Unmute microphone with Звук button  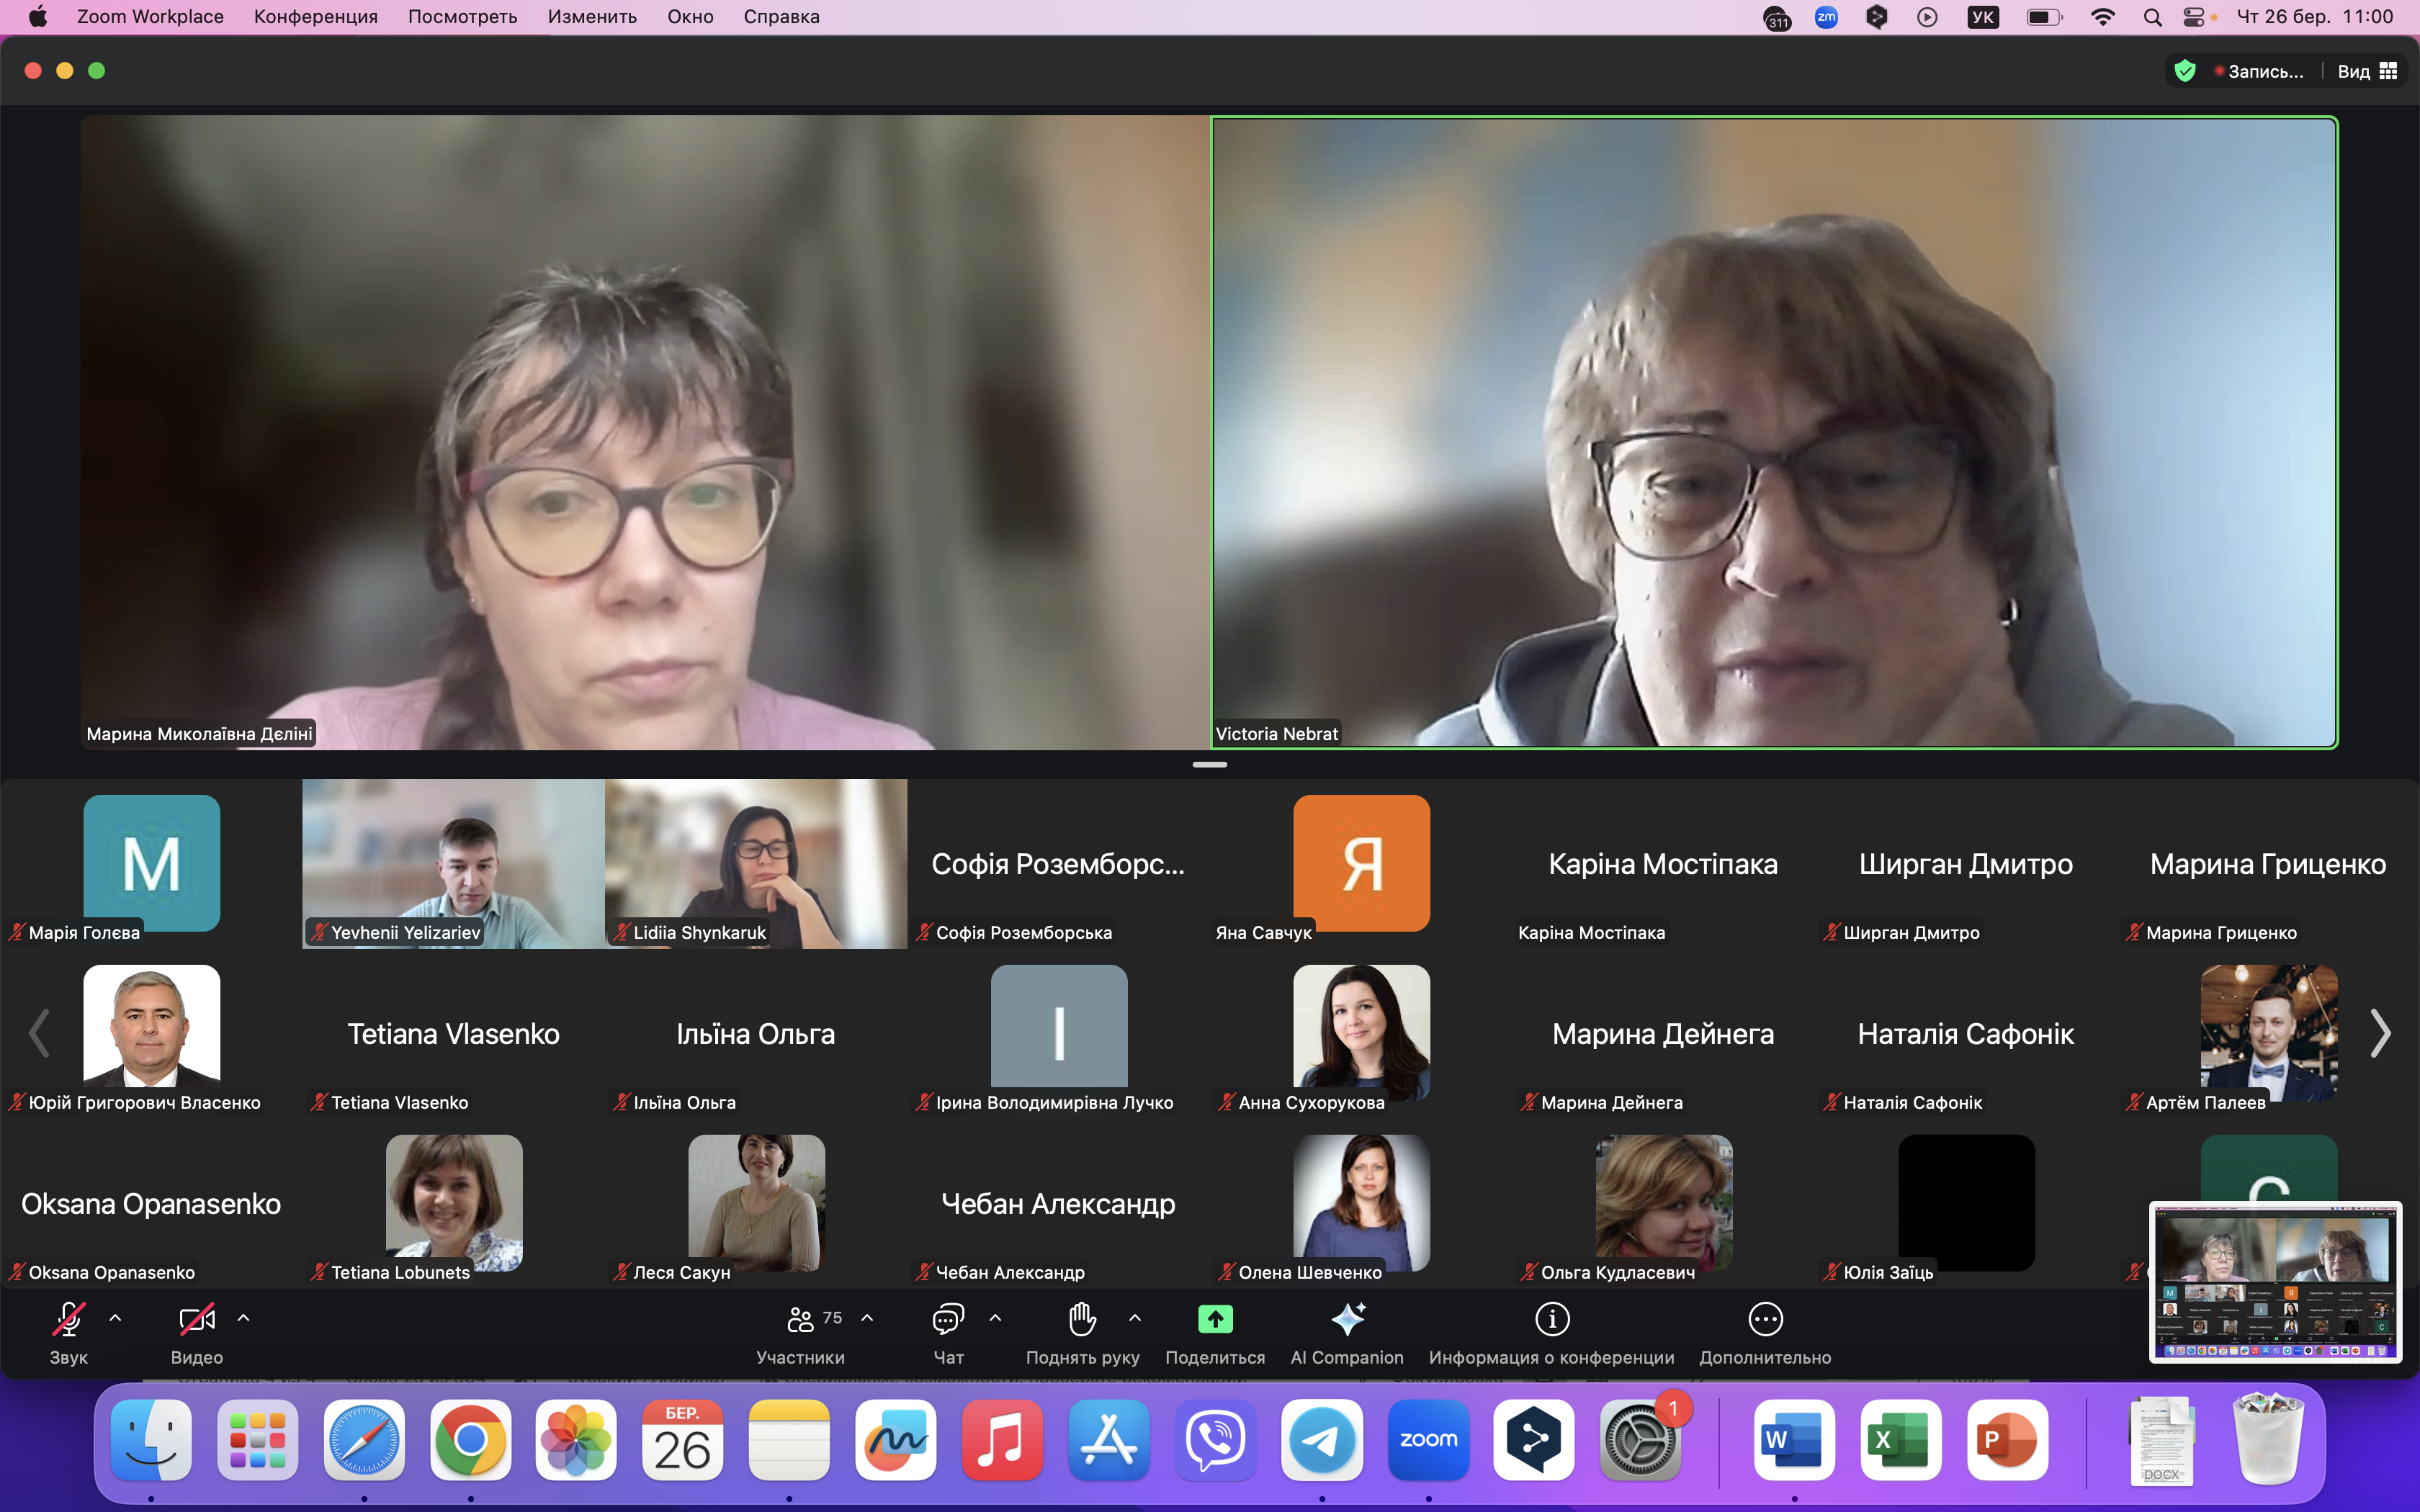click(x=68, y=1319)
